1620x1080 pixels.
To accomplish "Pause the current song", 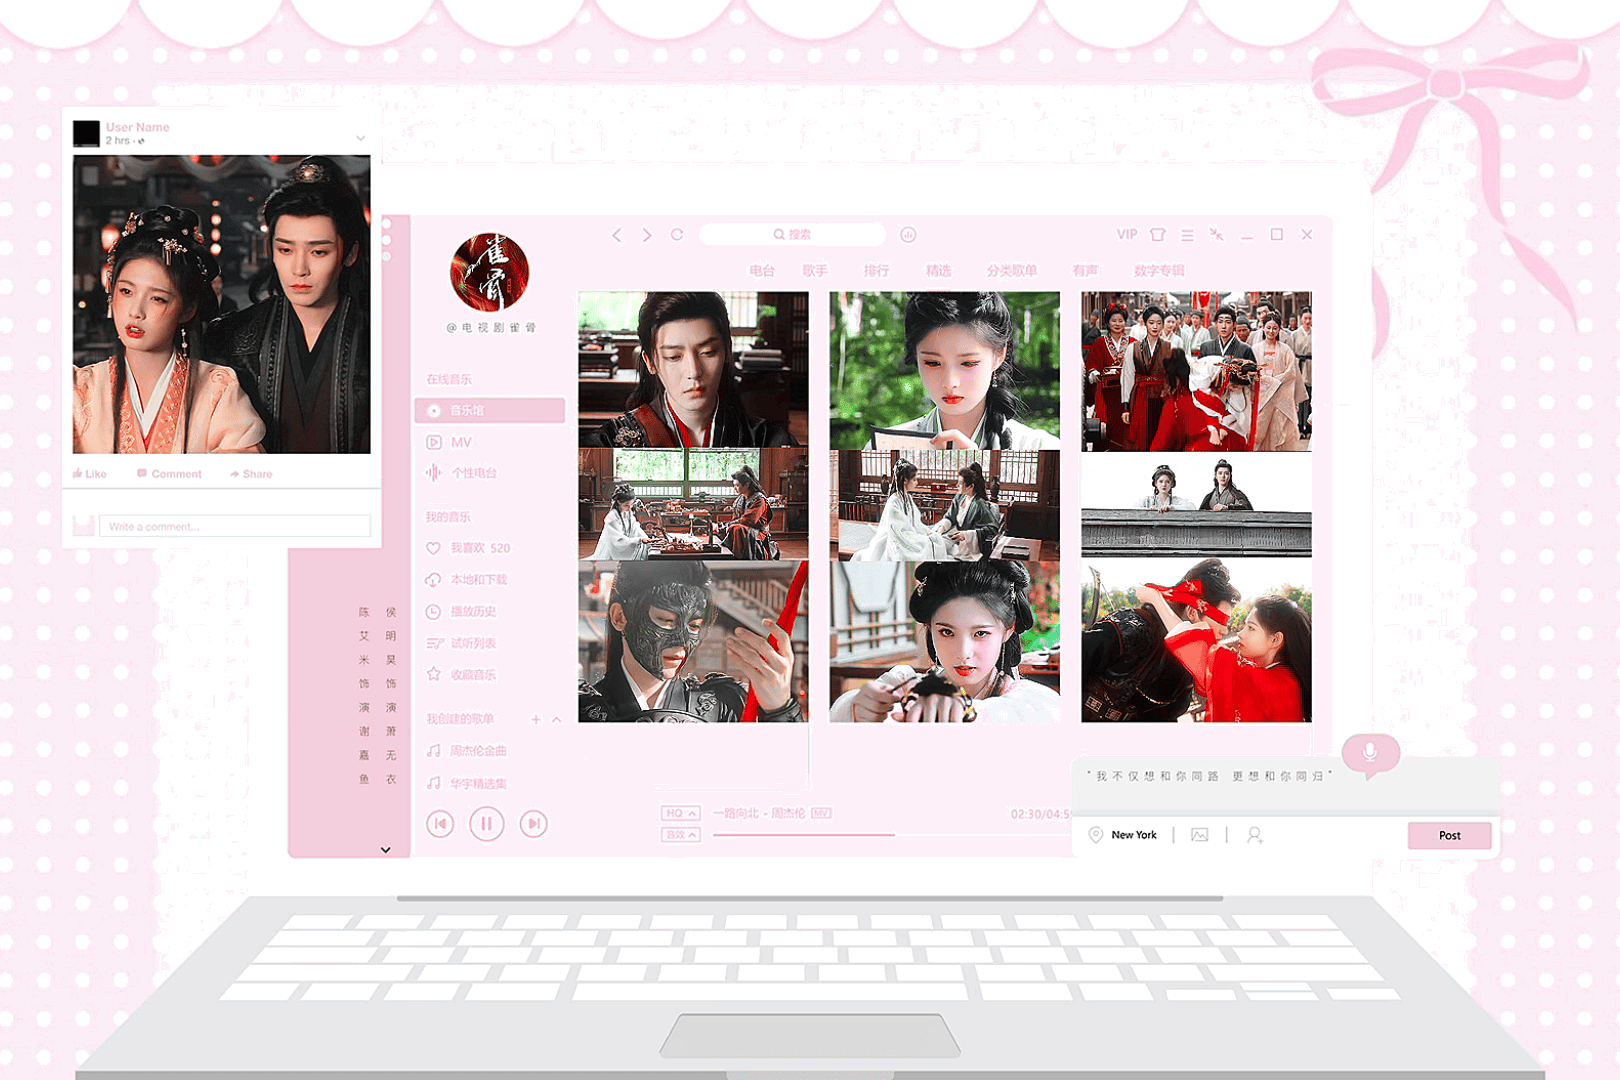I will pyautogui.click(x=487, y=824).
